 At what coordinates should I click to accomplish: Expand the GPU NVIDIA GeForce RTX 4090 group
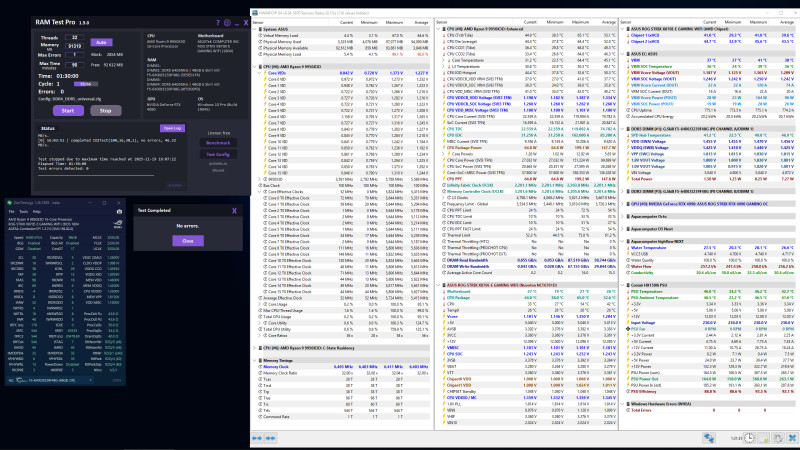click(622, 204)
